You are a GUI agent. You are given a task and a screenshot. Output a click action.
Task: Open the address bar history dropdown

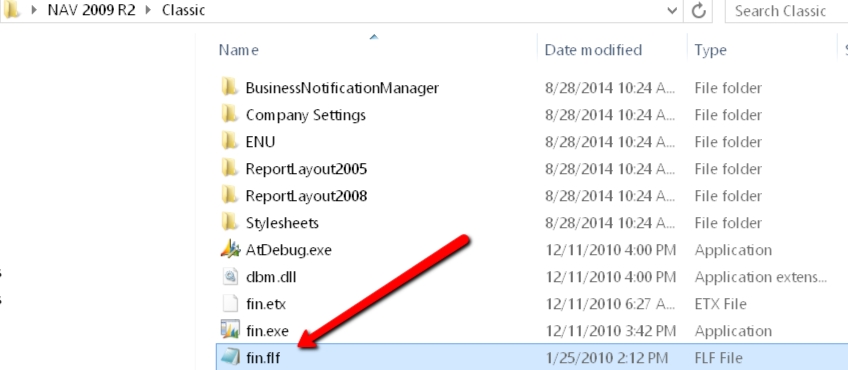click(672, 11)
